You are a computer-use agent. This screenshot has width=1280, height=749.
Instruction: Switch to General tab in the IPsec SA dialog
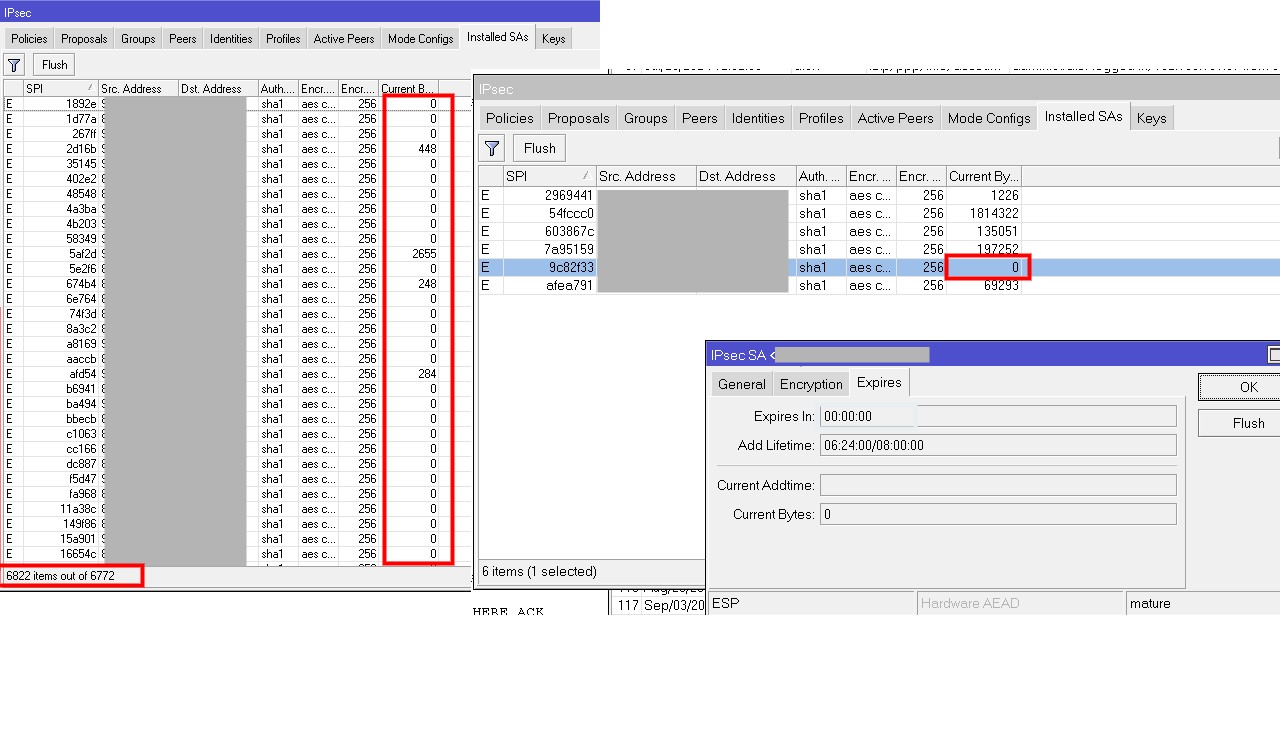pyautogui.click(x=742, y=384)
